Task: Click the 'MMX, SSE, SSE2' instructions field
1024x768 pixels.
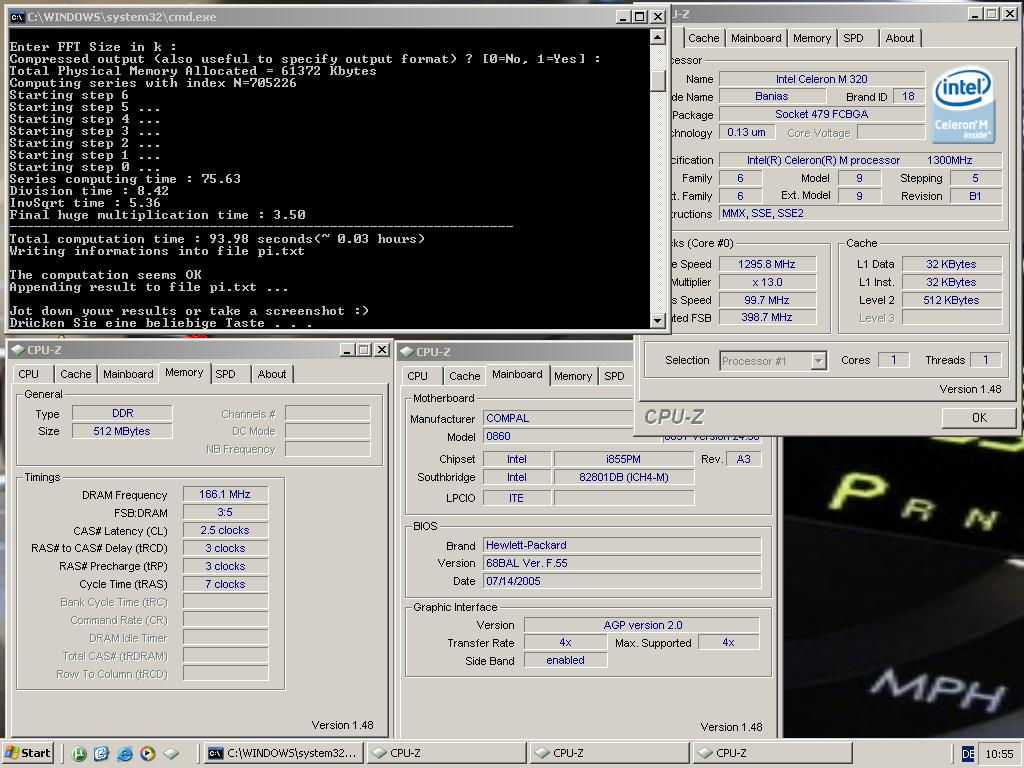Action: click(x=861, y=214)
